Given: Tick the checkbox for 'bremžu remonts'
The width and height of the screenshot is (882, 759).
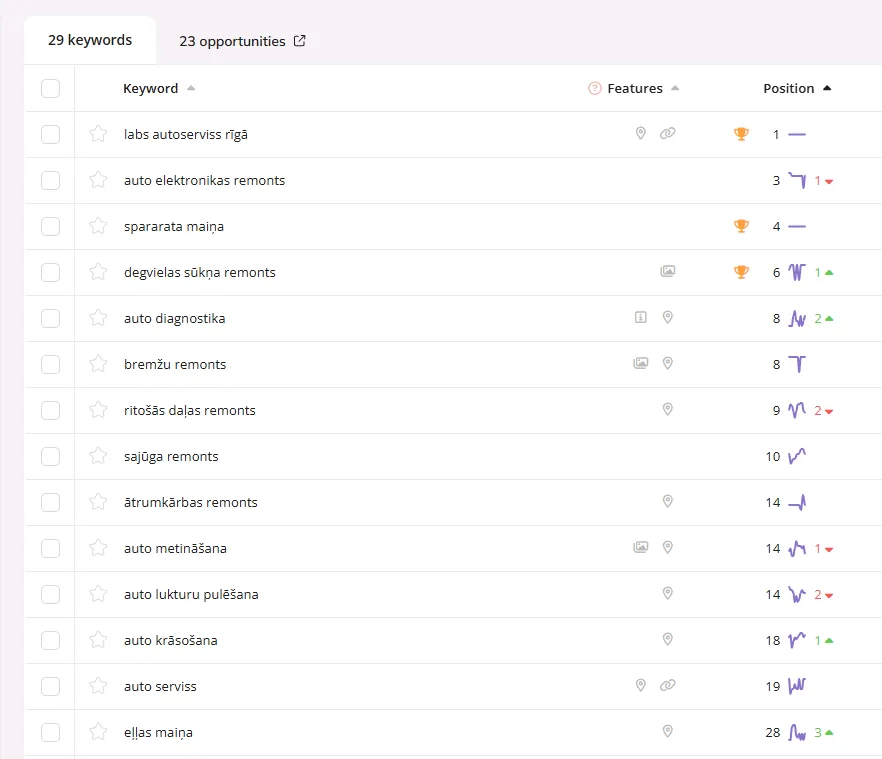Looking at the screenshot, I should pyautogui.click(x=51, y=365).
